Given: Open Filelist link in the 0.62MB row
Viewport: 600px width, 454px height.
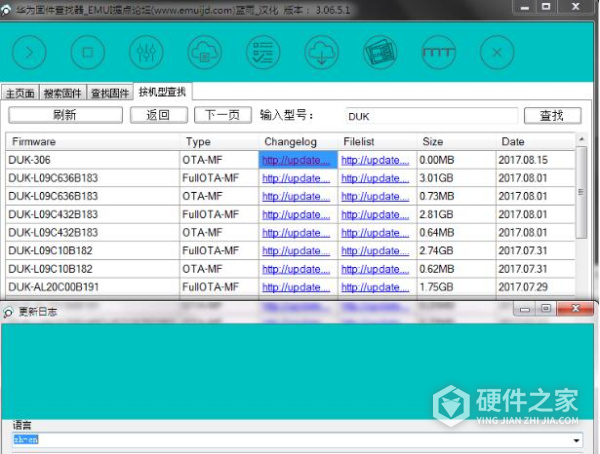Looking at the screenshot, I should pos(375,269).
